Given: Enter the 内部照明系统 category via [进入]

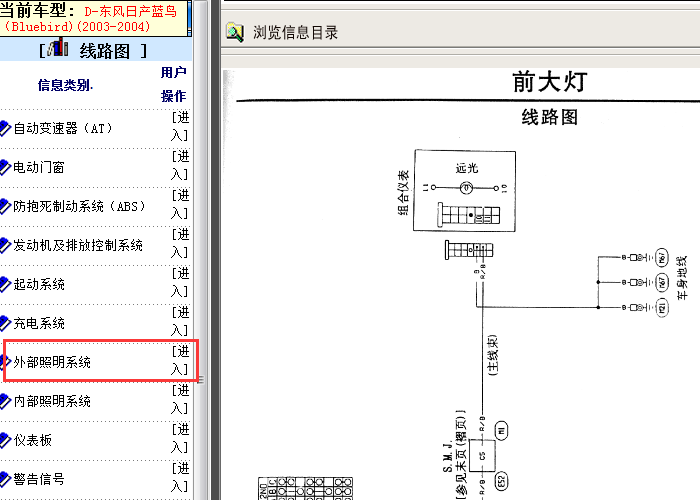Looking at the screenshot, I should click(x=180, y=399).
